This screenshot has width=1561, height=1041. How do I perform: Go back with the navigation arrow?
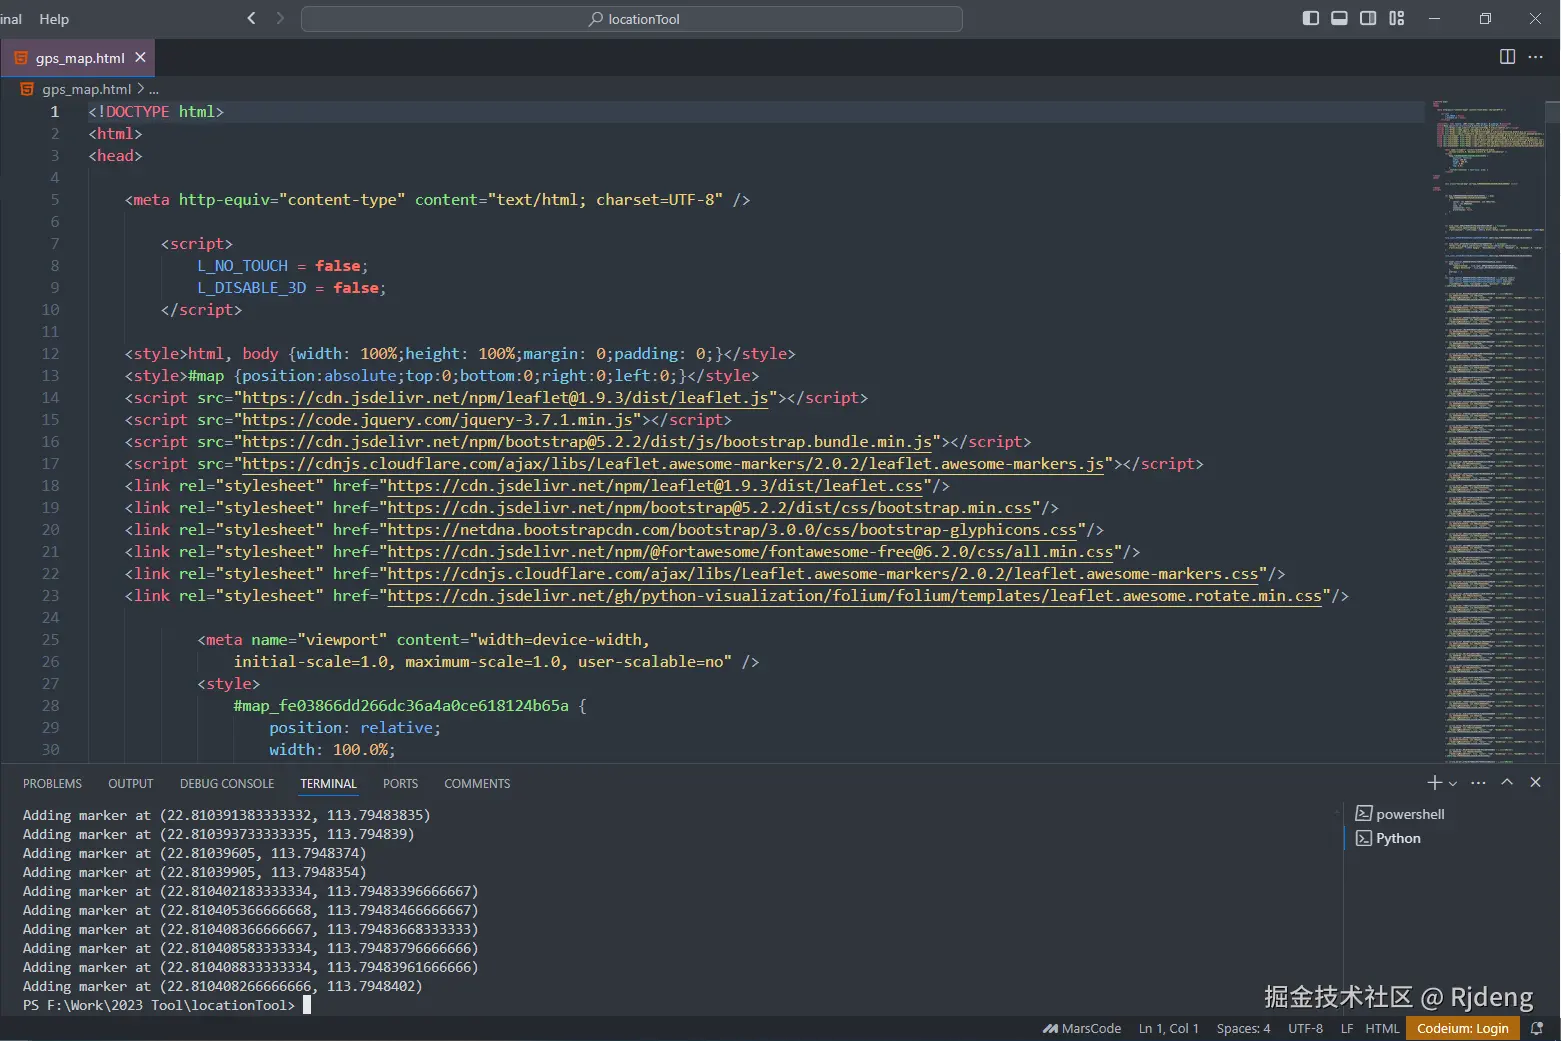251,18
